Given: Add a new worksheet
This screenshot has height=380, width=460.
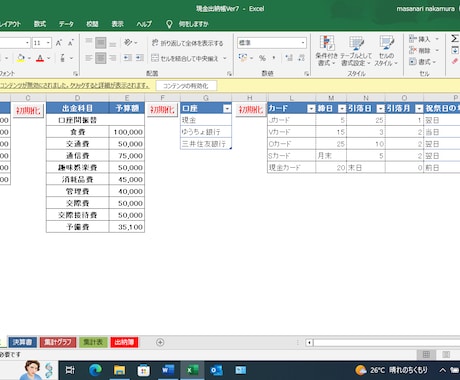Looking at the screenshot, I should click(160, 342).
